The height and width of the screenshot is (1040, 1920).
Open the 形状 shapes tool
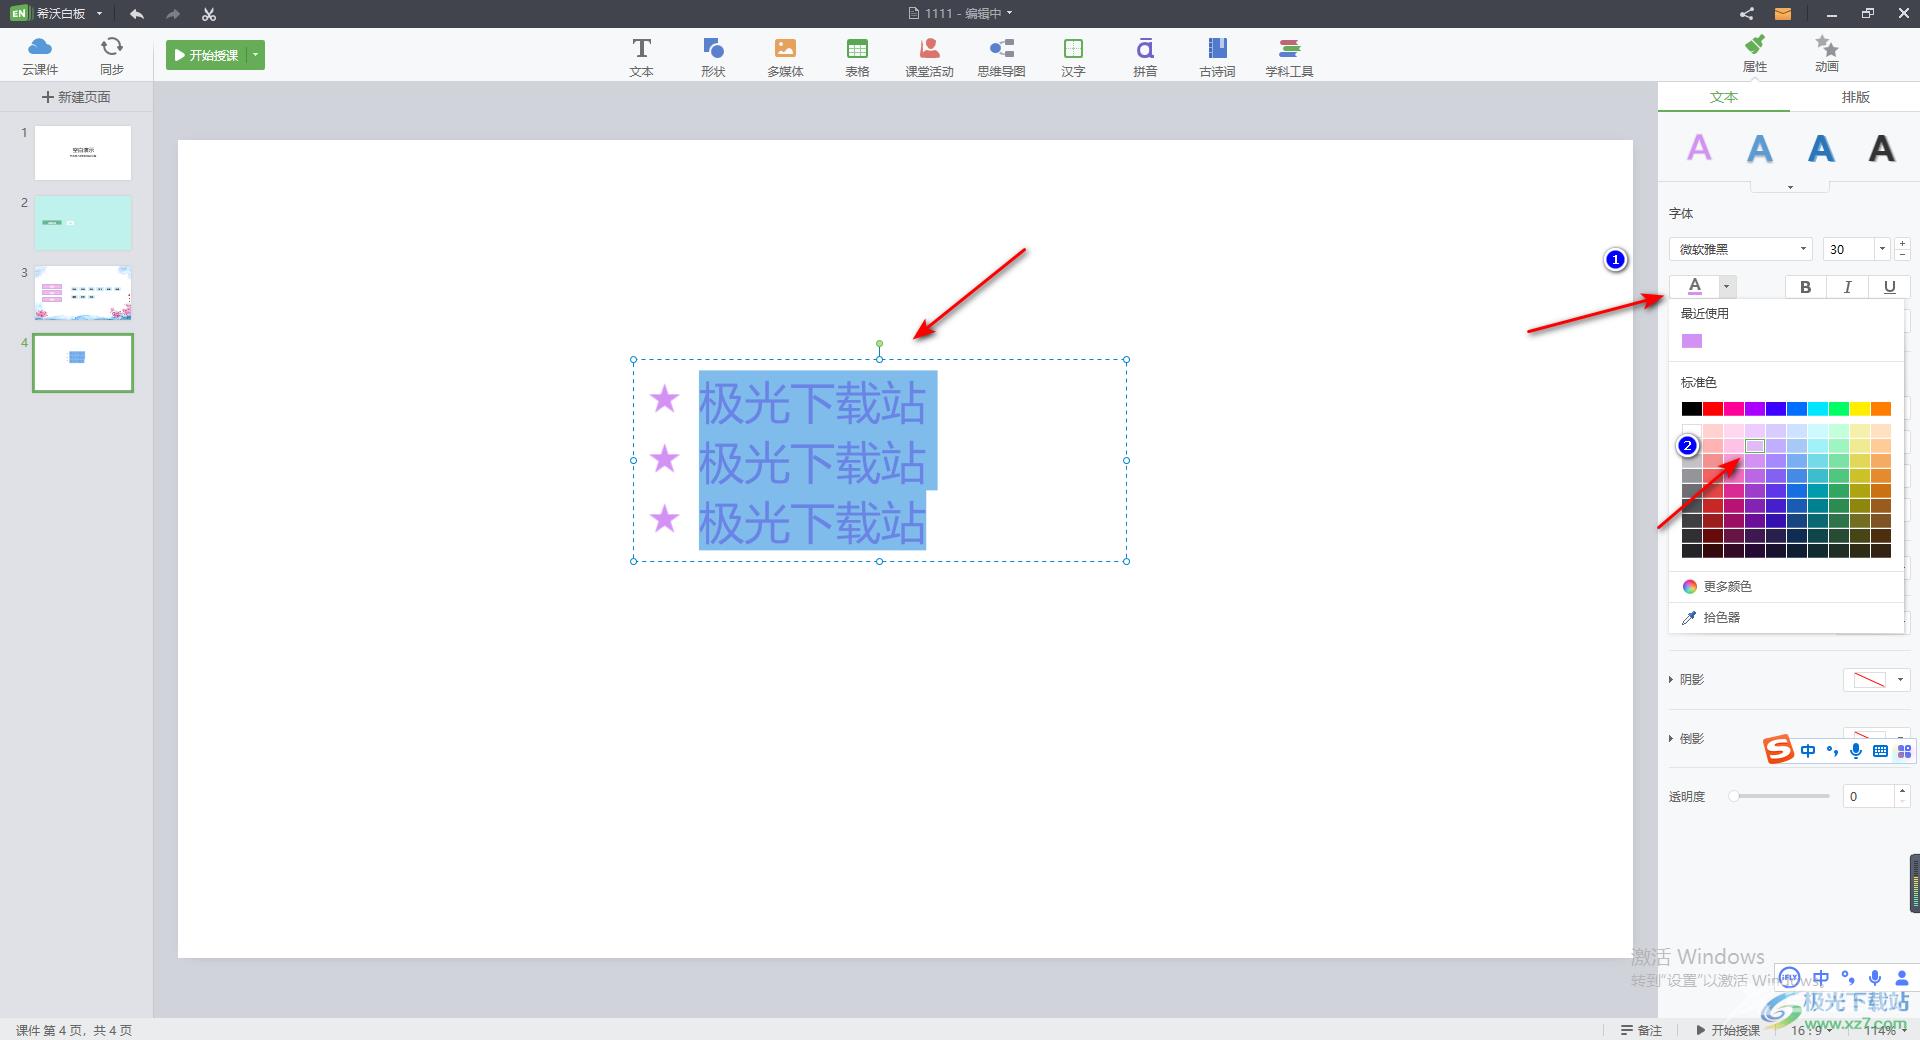click(x=713, y=57)
